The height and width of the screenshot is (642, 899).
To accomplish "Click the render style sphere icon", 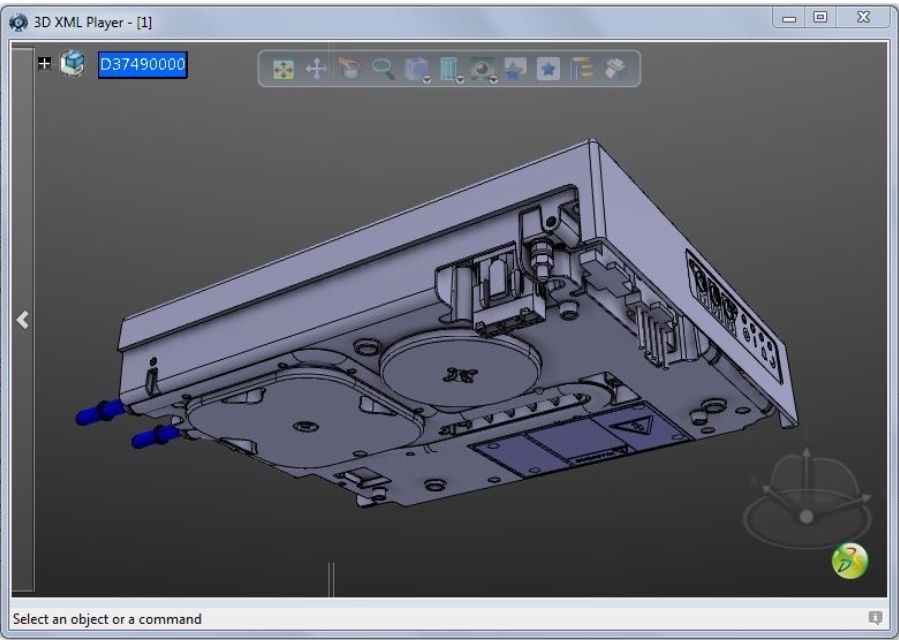I will tap(482, 69).
